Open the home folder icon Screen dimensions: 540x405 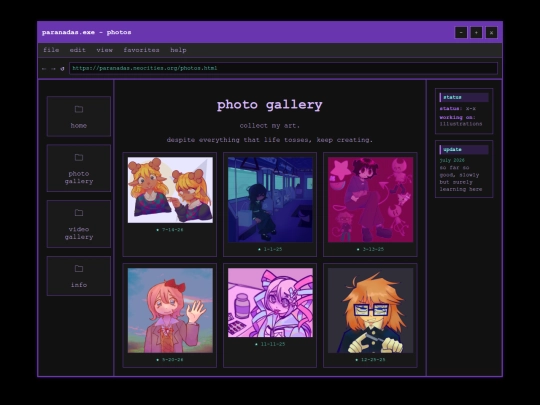(79, 109)
